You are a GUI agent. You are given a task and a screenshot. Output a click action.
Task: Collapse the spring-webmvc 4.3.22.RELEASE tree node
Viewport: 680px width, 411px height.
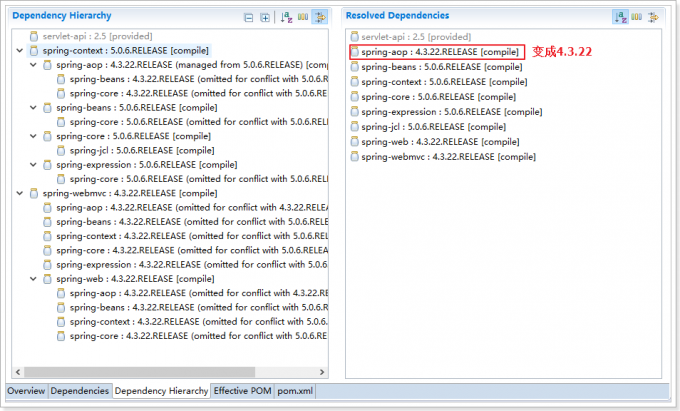(21, 193)
